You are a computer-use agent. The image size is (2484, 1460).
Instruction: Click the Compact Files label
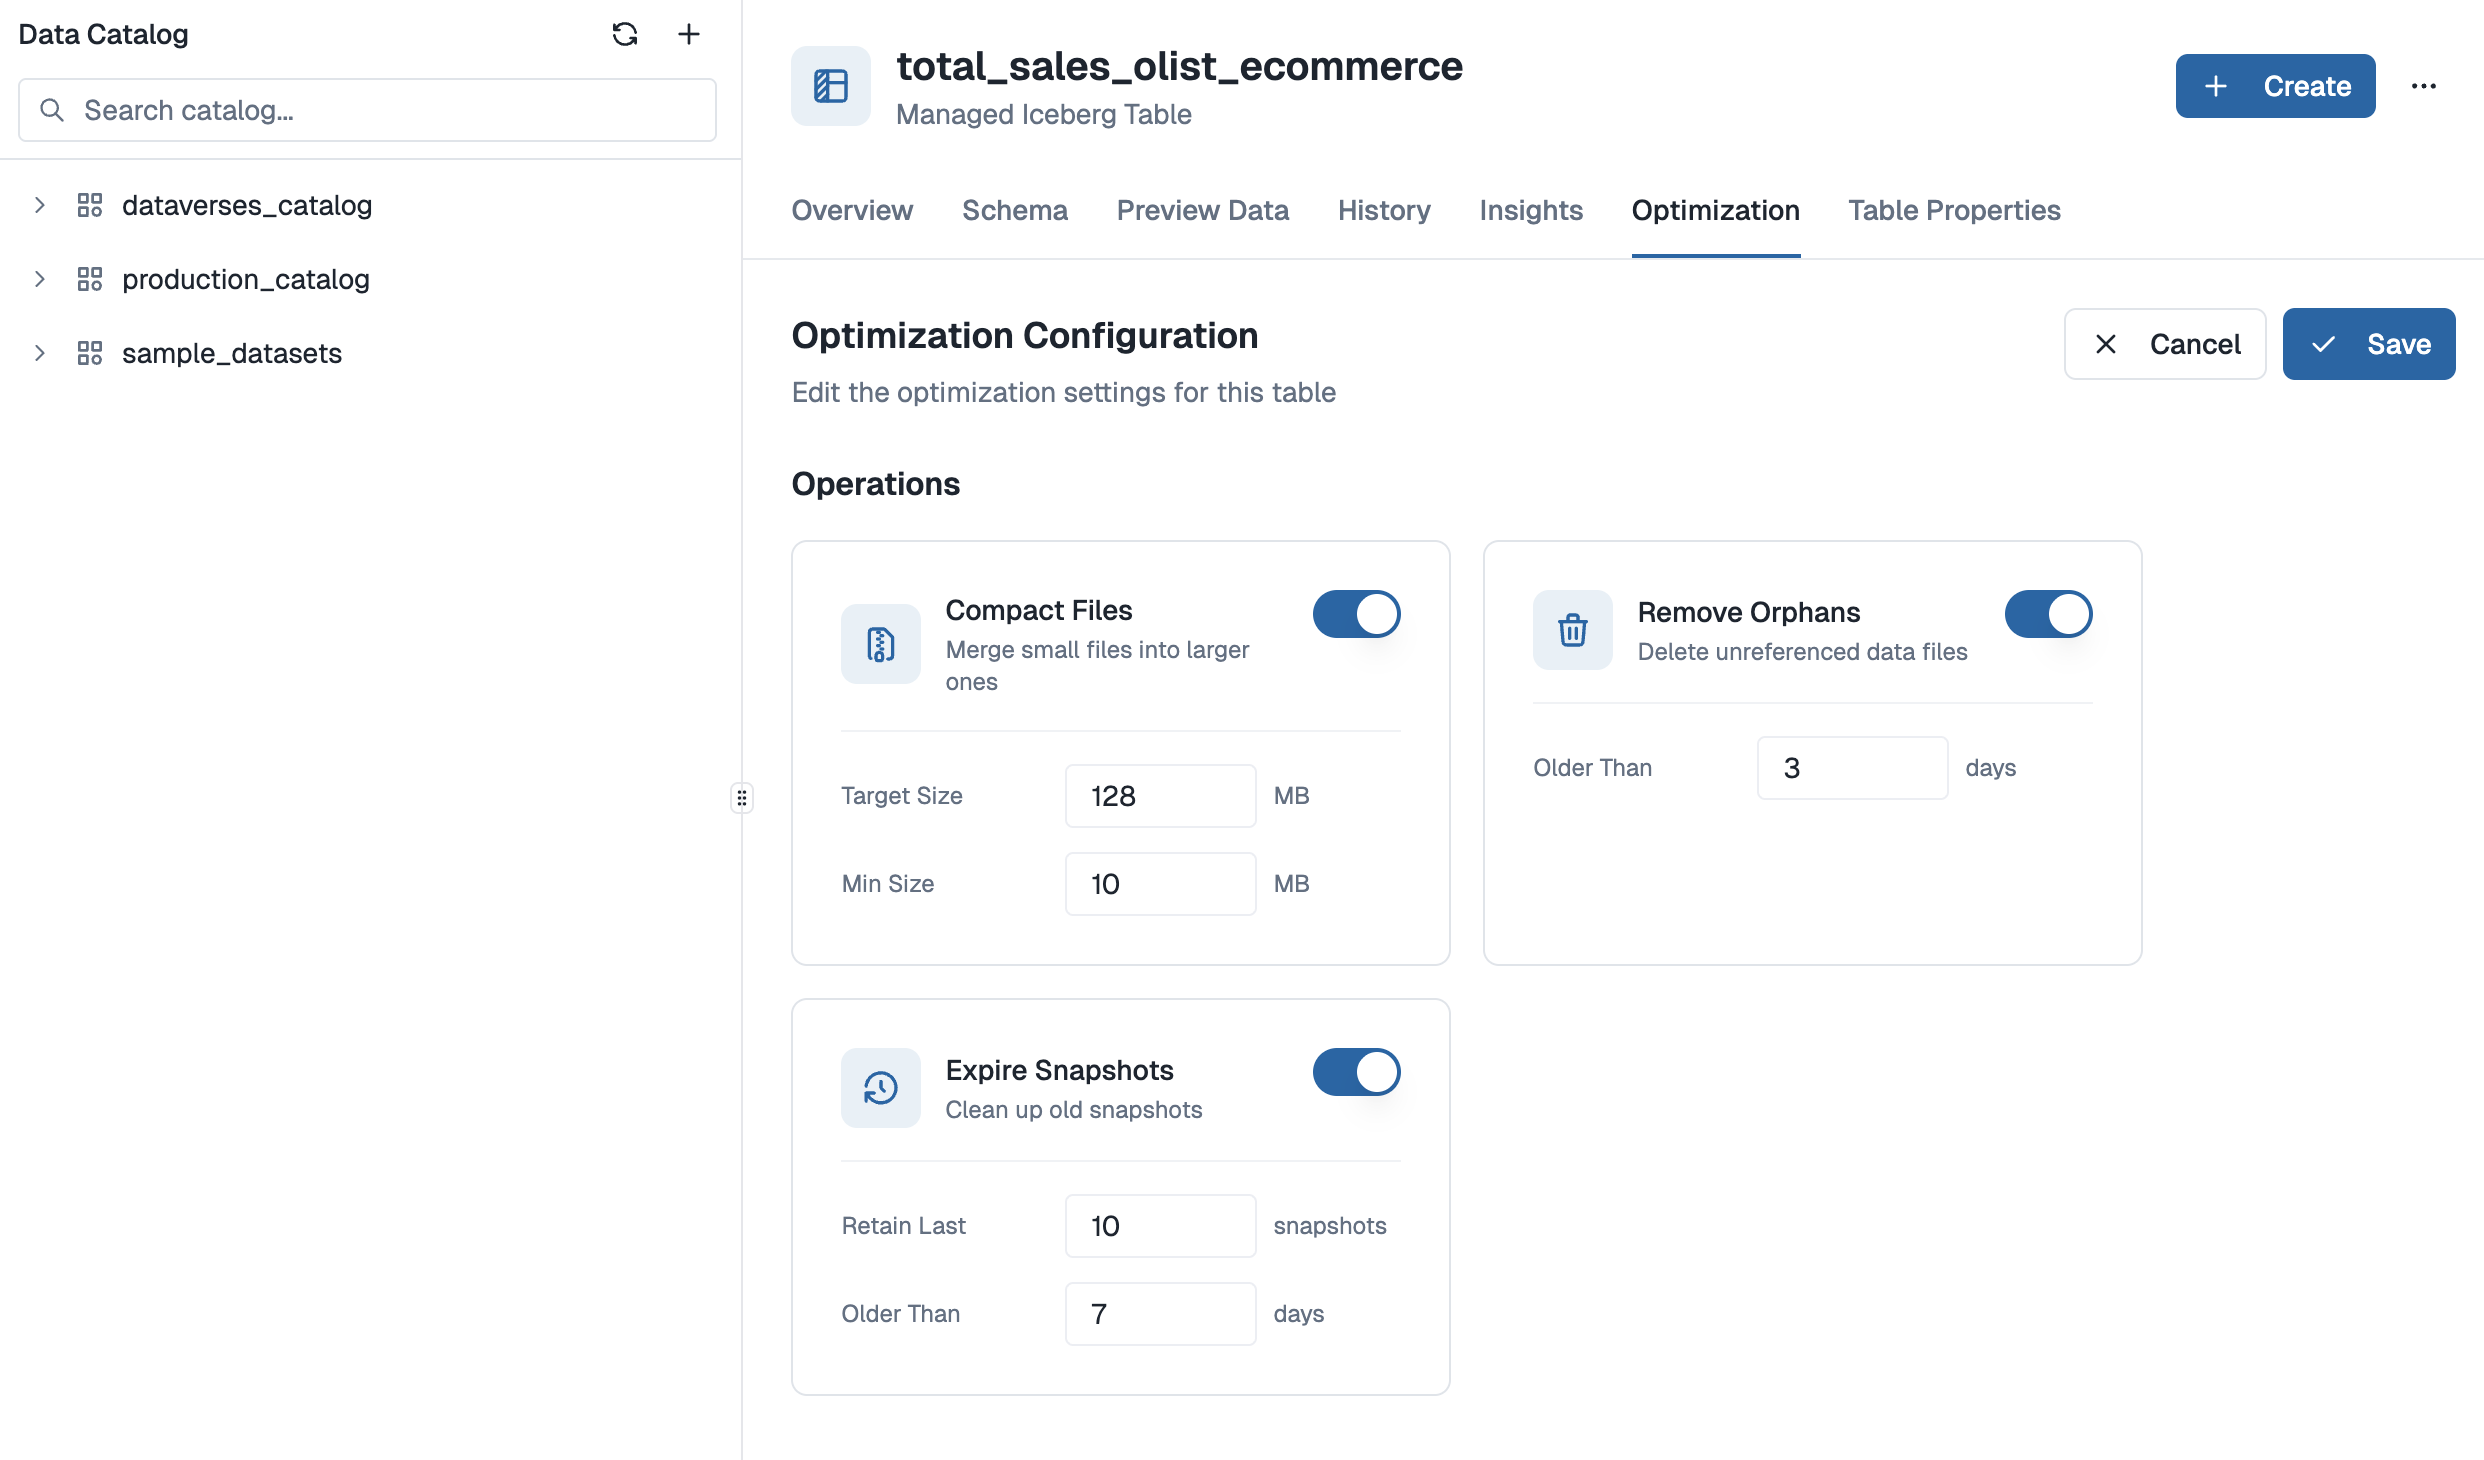(x=1039, y=610)
